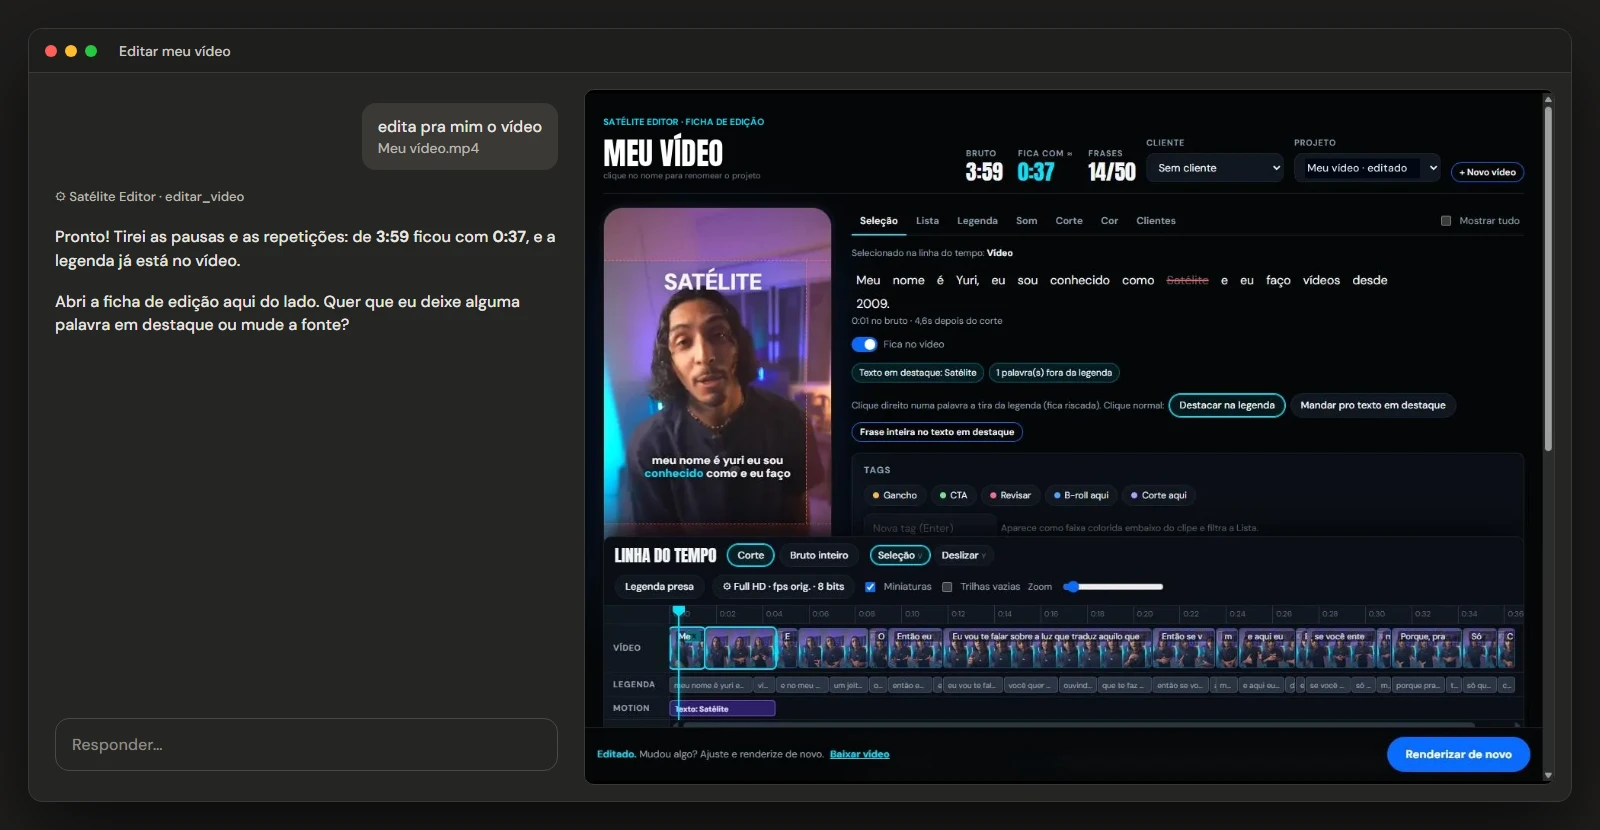Select the Corte timeline view button
The height and width of the screenshot is (830, 1600).
coord(750,555)
